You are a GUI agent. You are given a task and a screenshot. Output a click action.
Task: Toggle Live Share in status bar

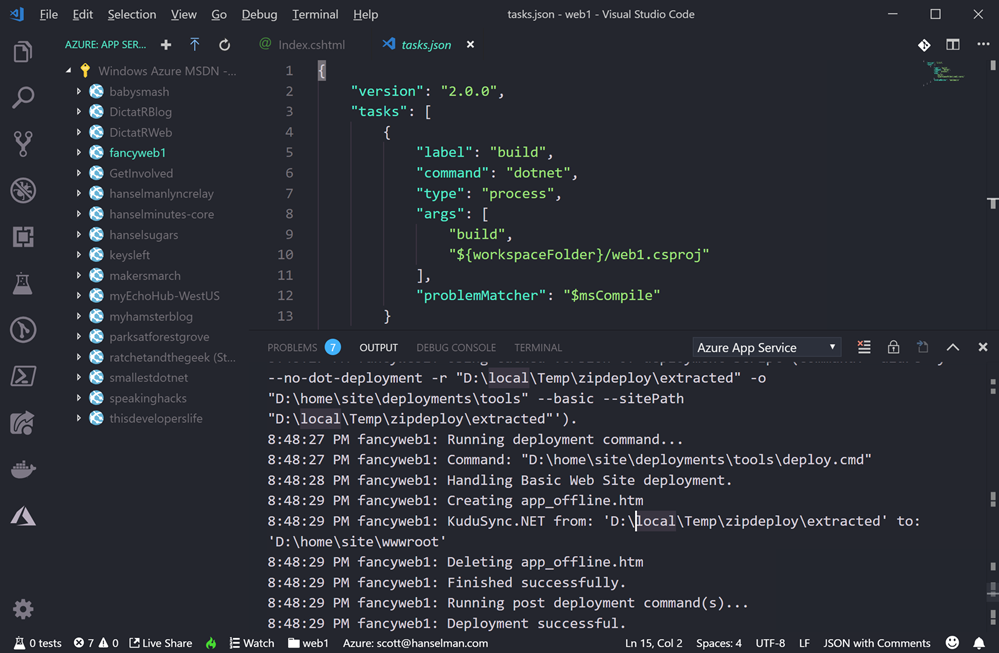coord(160,643)
